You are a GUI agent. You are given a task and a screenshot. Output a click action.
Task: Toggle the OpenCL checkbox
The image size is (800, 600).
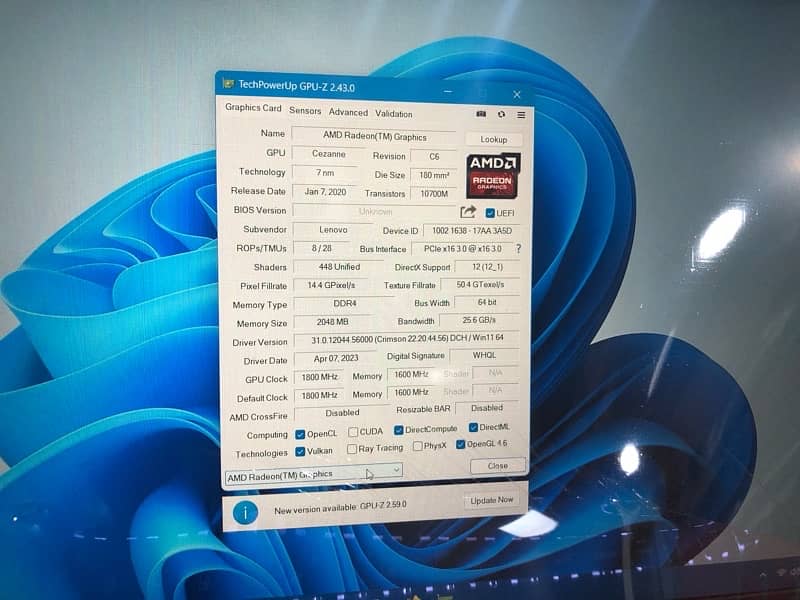300,435
